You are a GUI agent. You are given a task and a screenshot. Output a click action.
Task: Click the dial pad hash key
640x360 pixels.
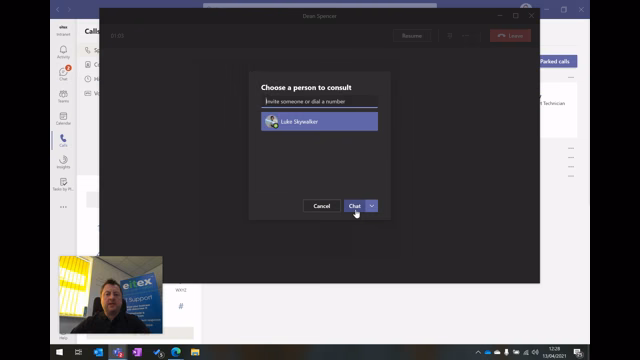point(181,306)
